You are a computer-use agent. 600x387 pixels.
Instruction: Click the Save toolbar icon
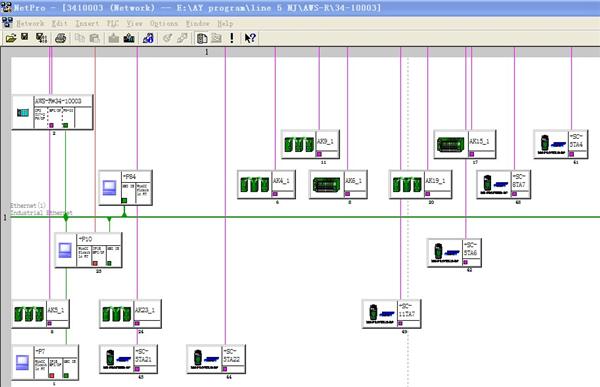pos(25,37)
